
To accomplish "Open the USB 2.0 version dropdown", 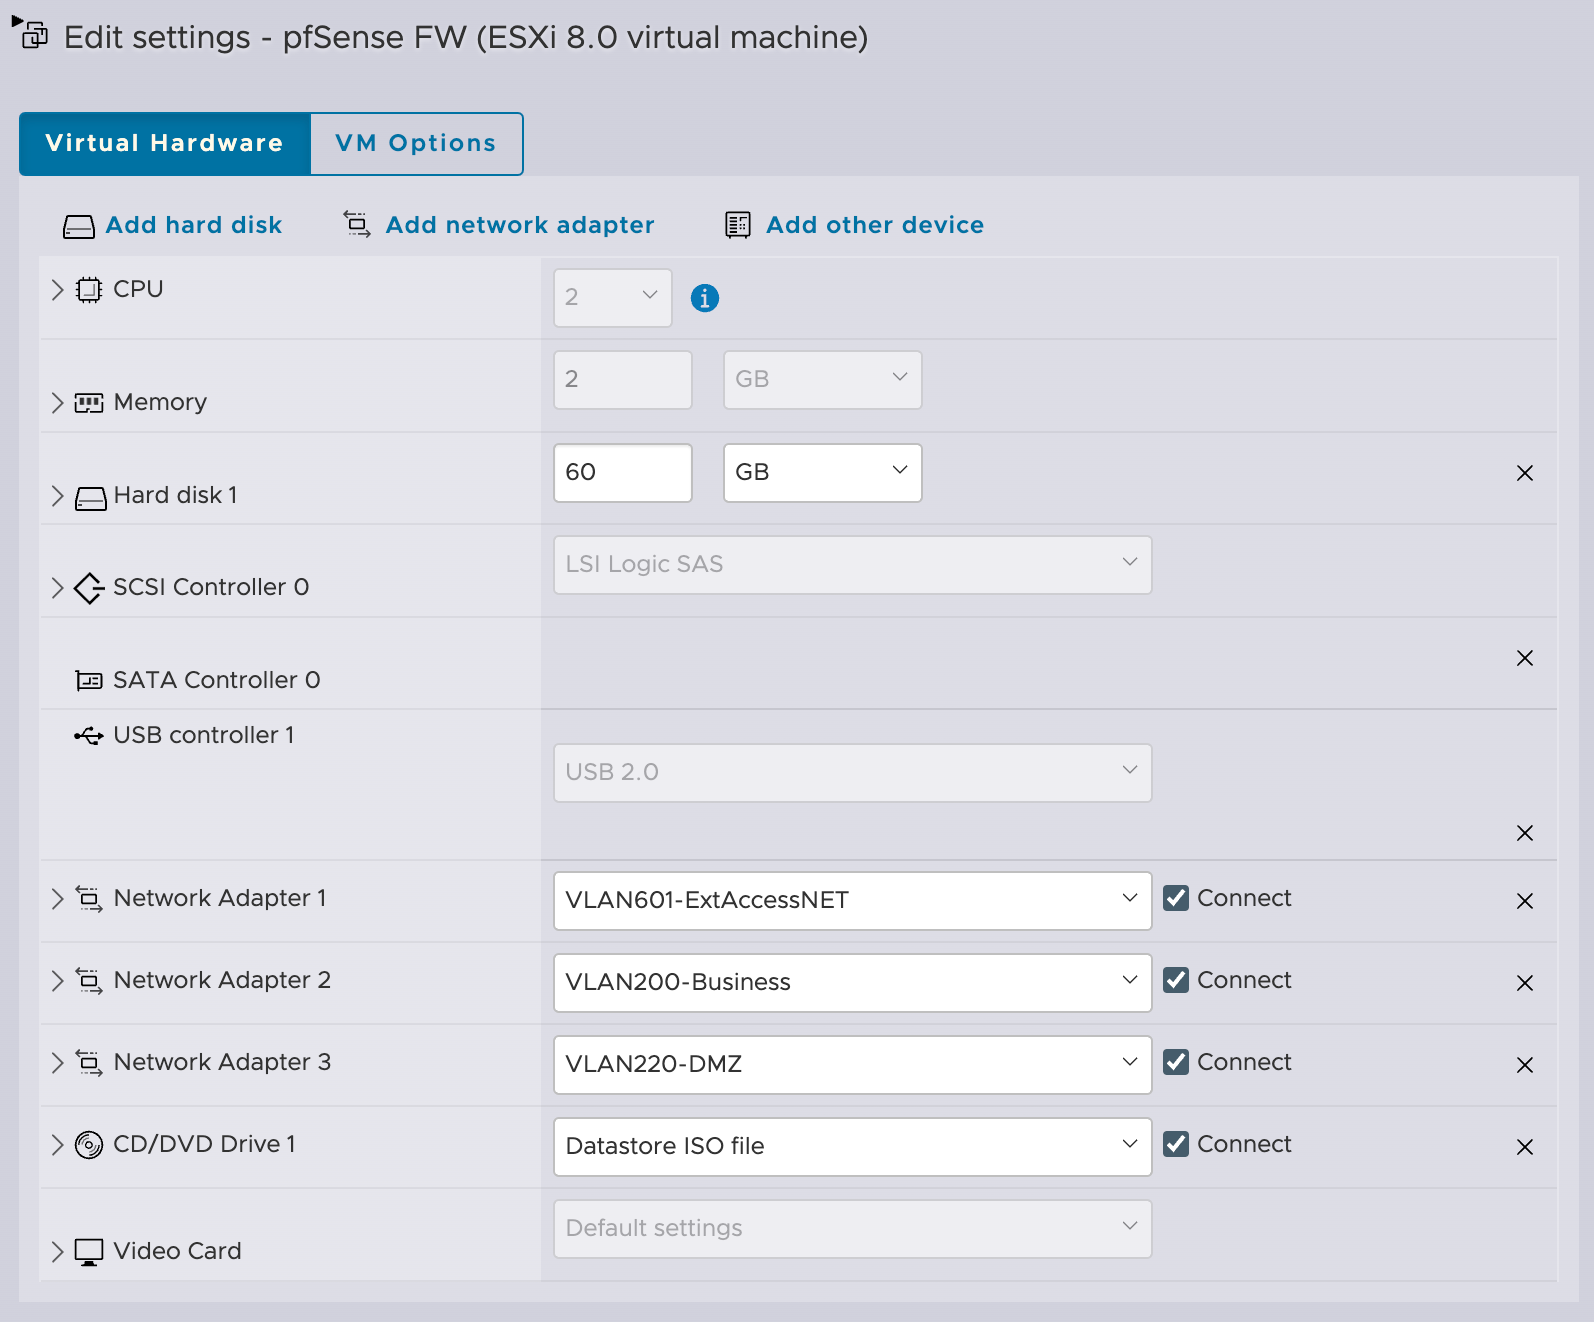I will coord(853,773).
